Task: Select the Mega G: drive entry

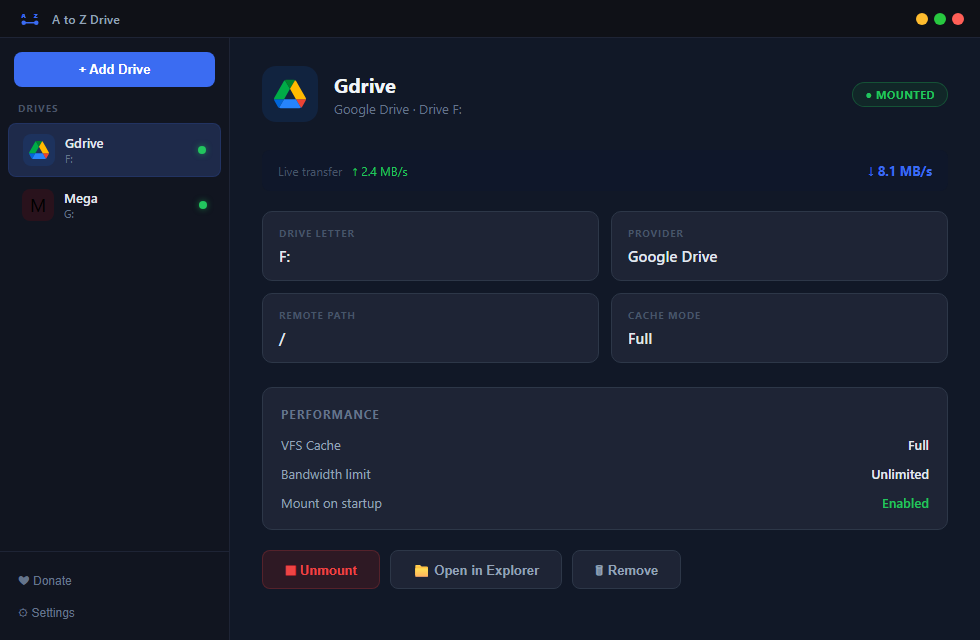Action: tap(114, 205)
